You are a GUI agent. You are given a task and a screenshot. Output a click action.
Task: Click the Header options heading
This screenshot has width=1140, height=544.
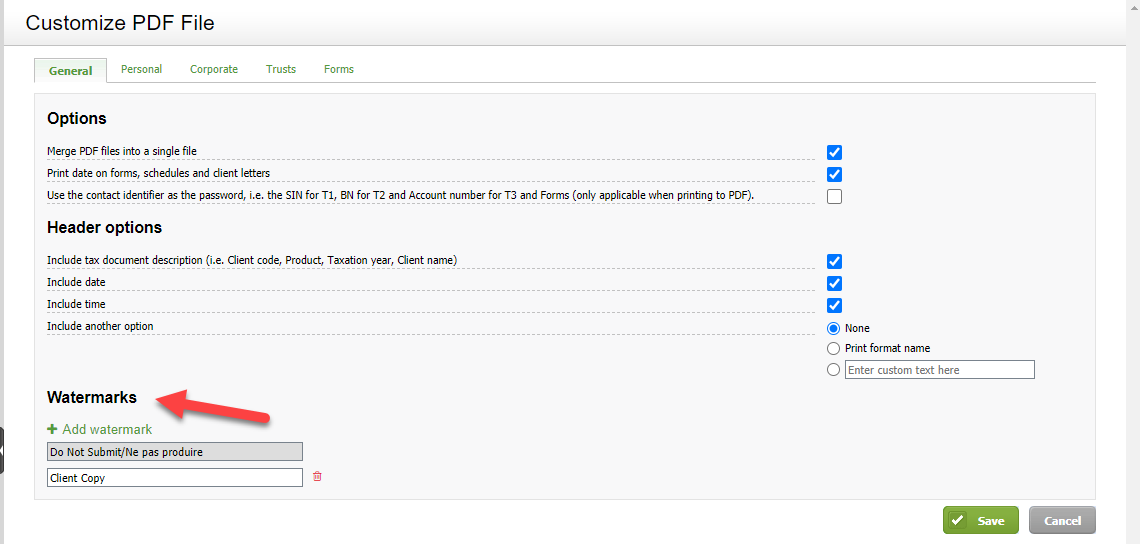104,228
